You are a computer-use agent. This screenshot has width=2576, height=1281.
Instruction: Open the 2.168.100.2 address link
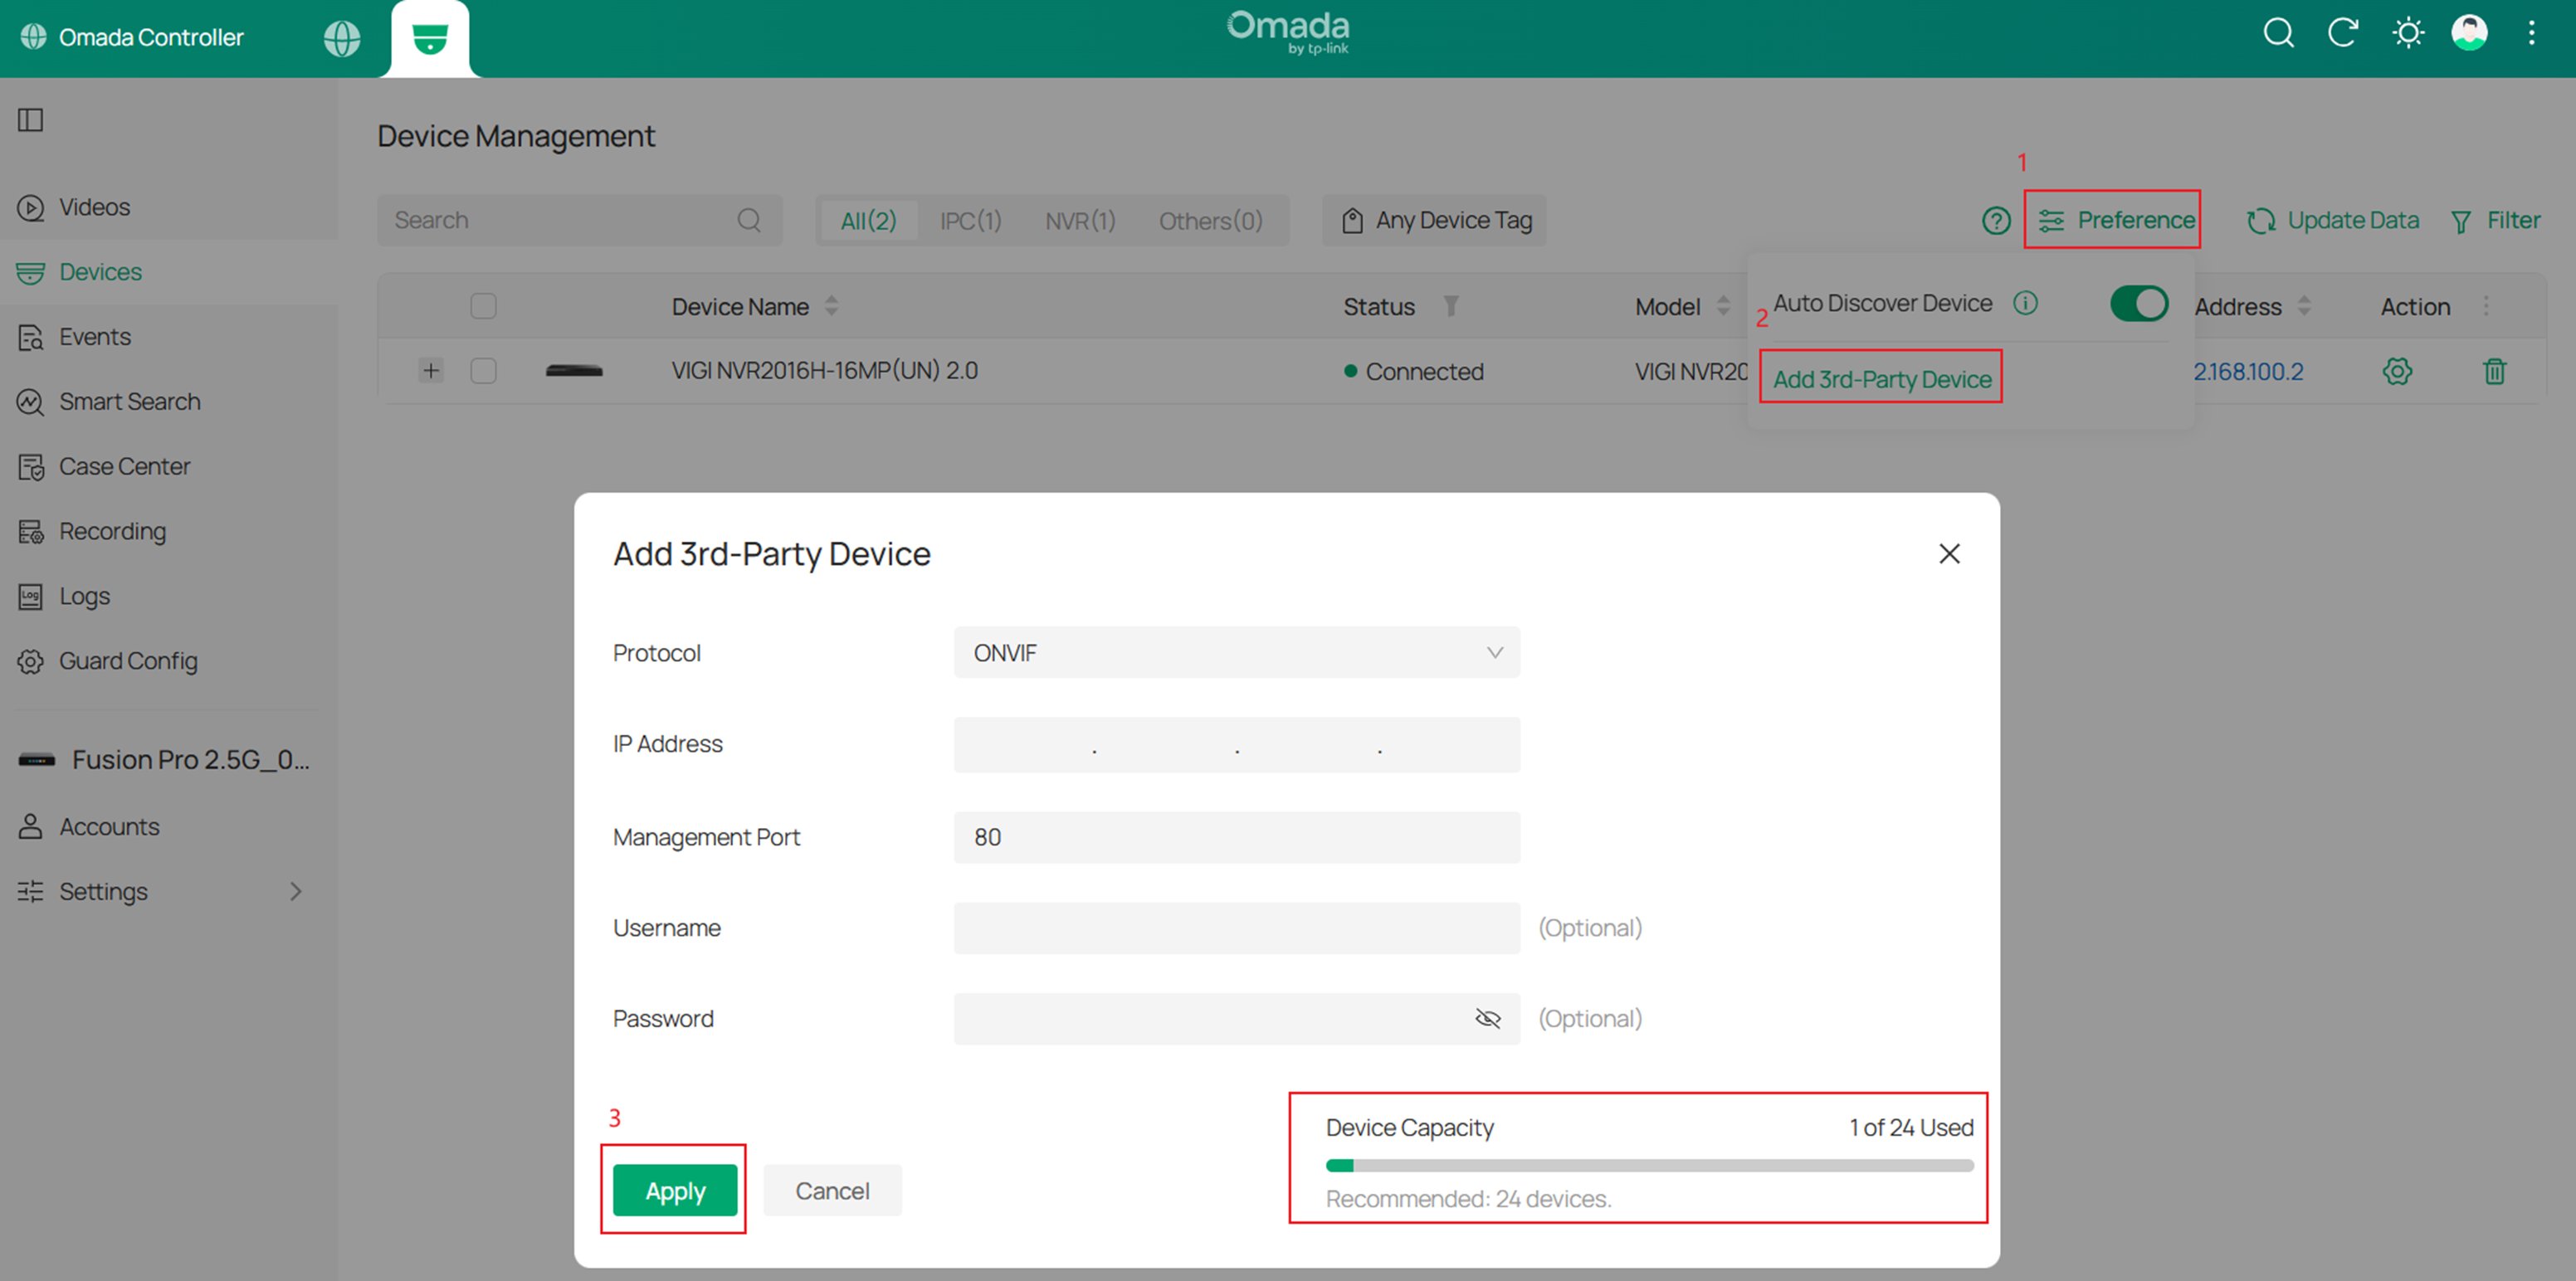2248,371
